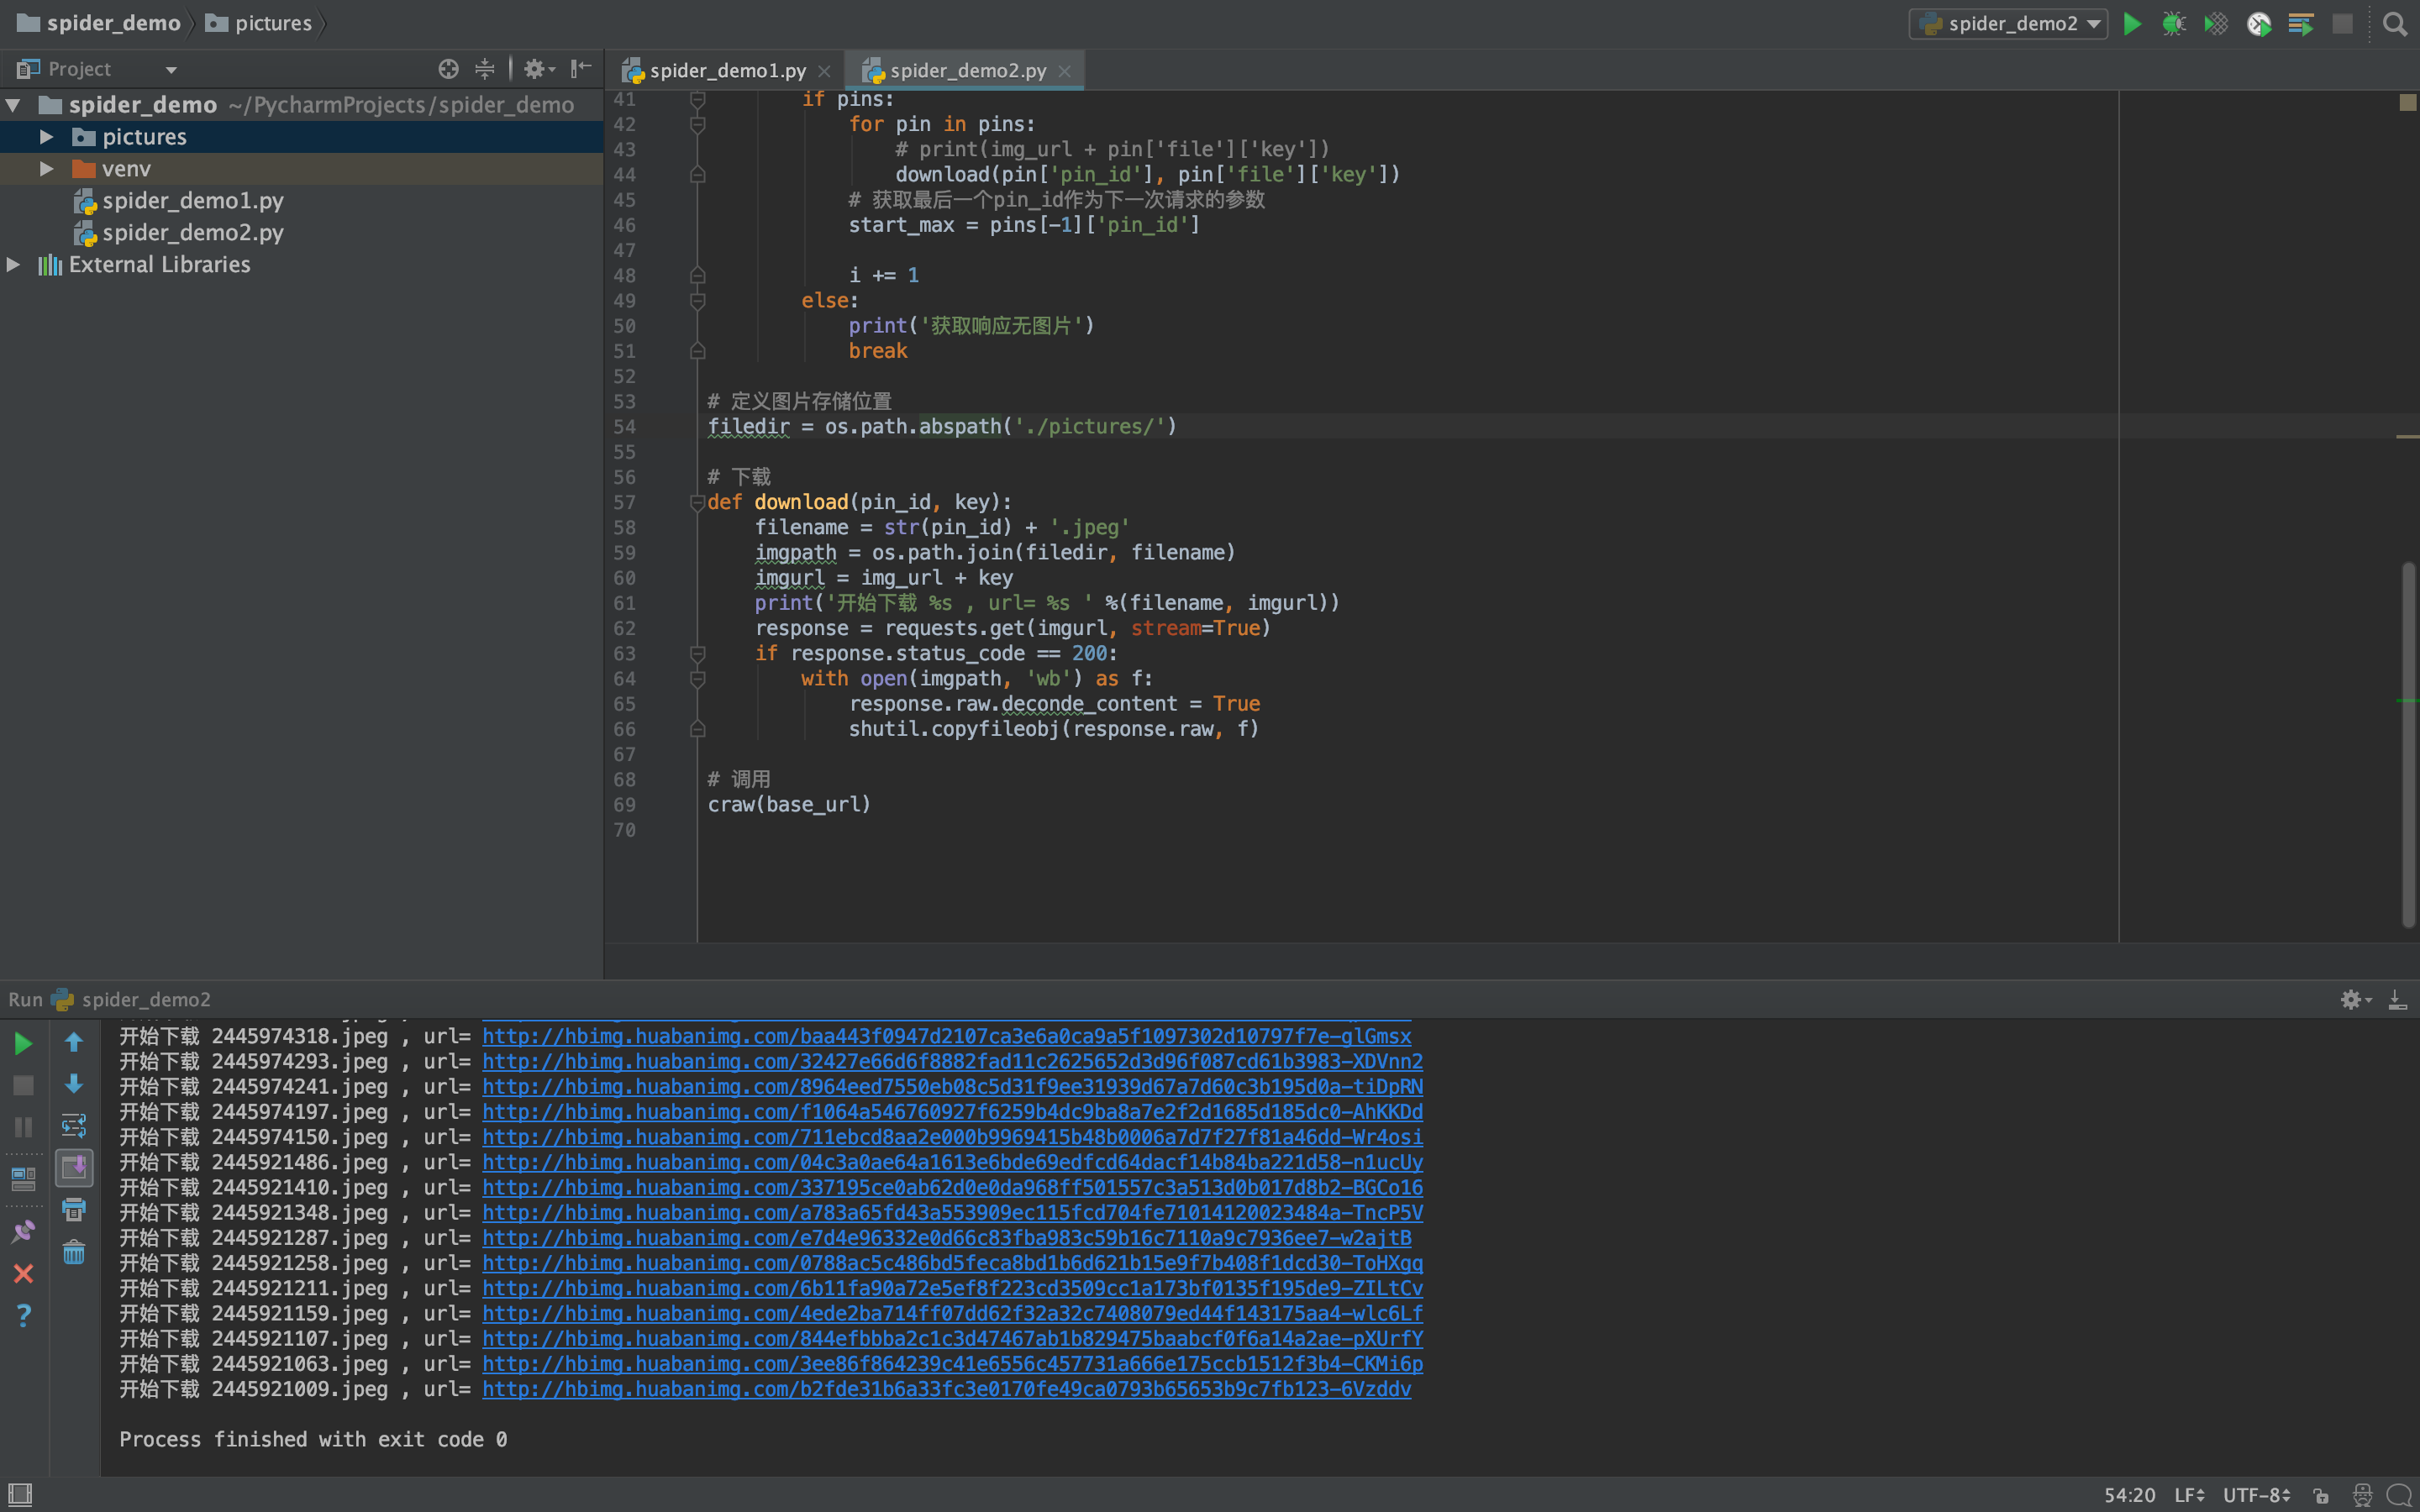The image size is (2420, 1512).
Task: Open spider_demo2 run configuration dropdown
Action: pos(2008,24)
